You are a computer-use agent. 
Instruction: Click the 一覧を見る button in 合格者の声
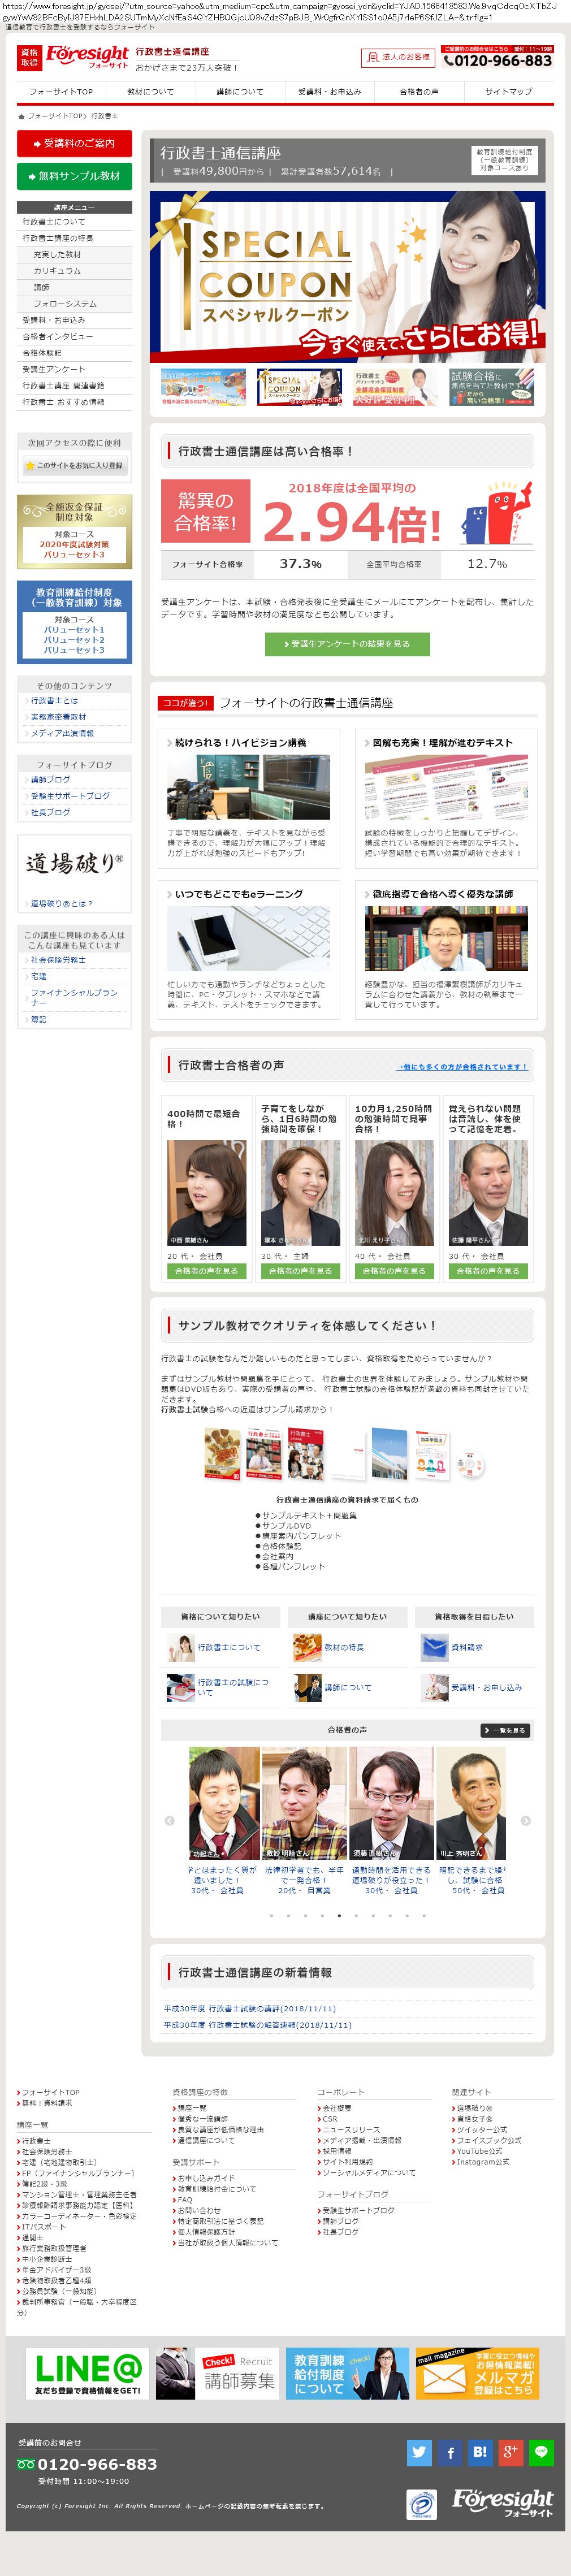[504, 1730]
